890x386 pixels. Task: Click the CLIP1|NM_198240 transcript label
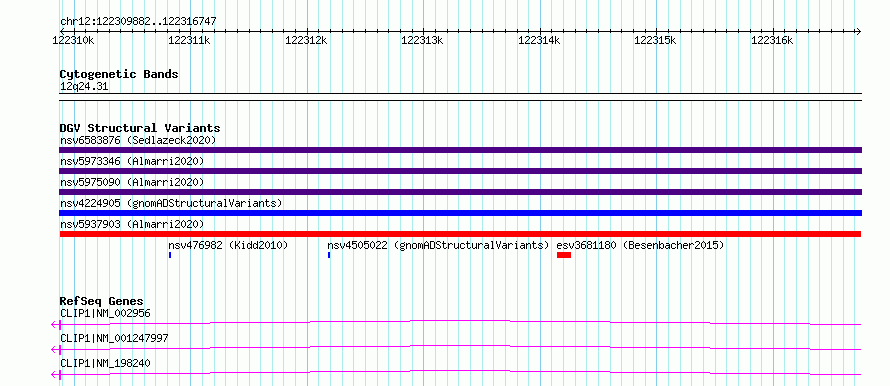[x=105, y=363]
